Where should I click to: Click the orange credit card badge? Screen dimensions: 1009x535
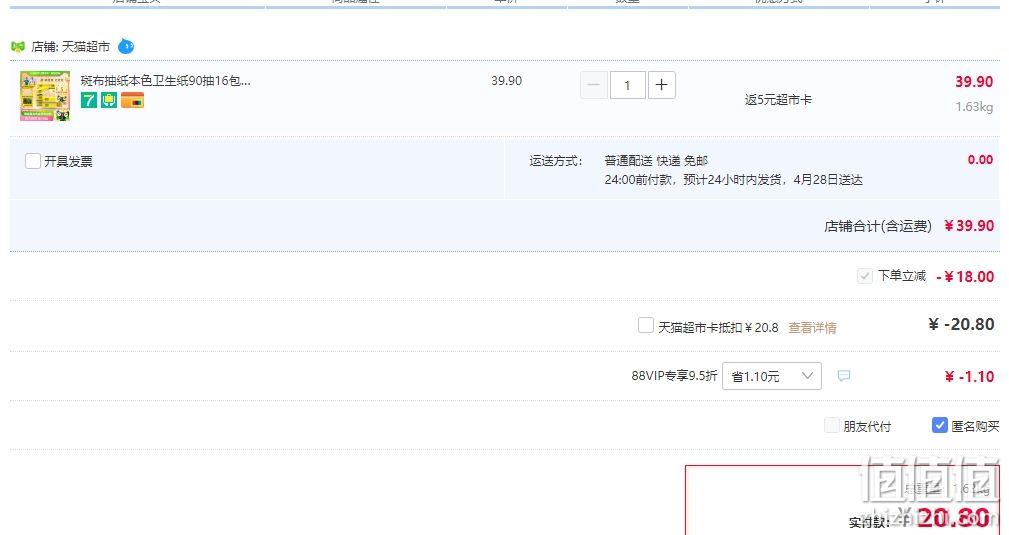coord(133,100)
